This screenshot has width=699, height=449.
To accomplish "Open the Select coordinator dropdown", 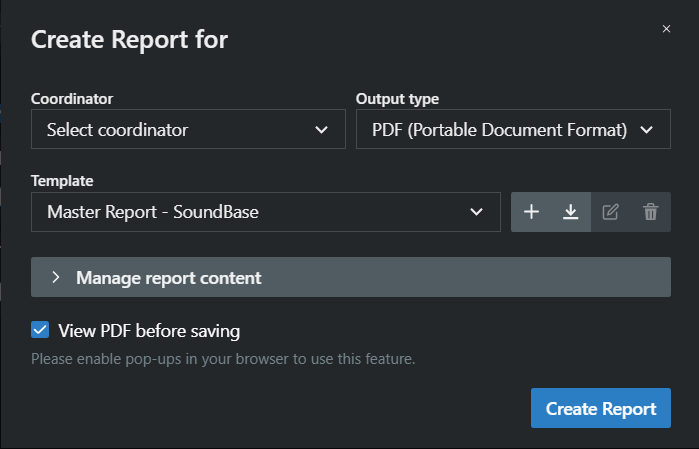I will pos(188,129).
